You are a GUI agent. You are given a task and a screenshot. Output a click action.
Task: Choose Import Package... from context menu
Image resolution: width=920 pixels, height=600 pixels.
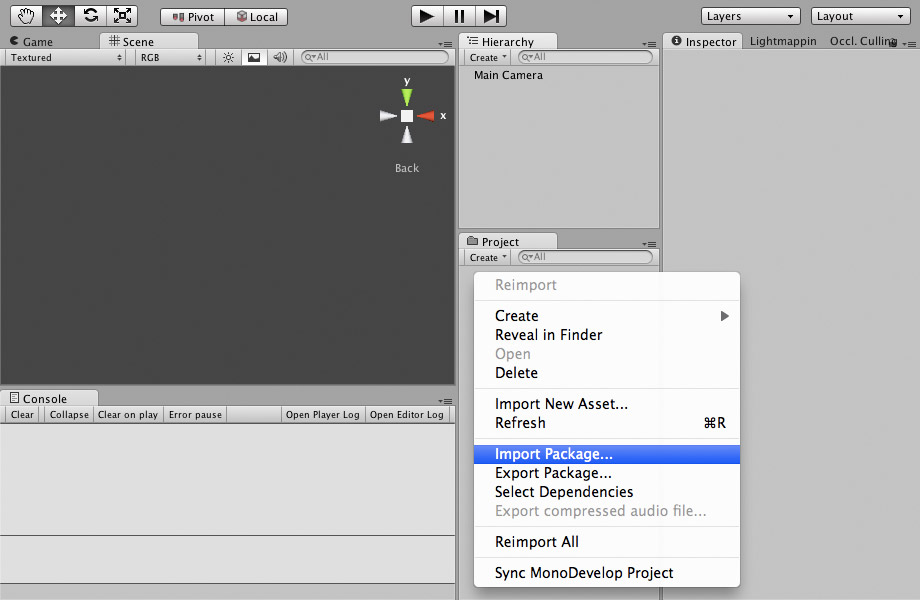click(554, 454)
